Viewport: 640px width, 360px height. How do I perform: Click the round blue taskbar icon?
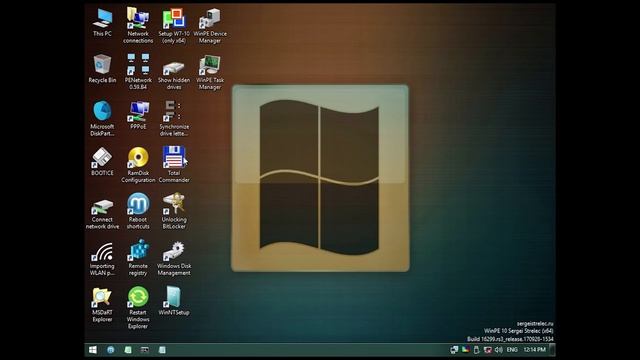coord(111,350)
